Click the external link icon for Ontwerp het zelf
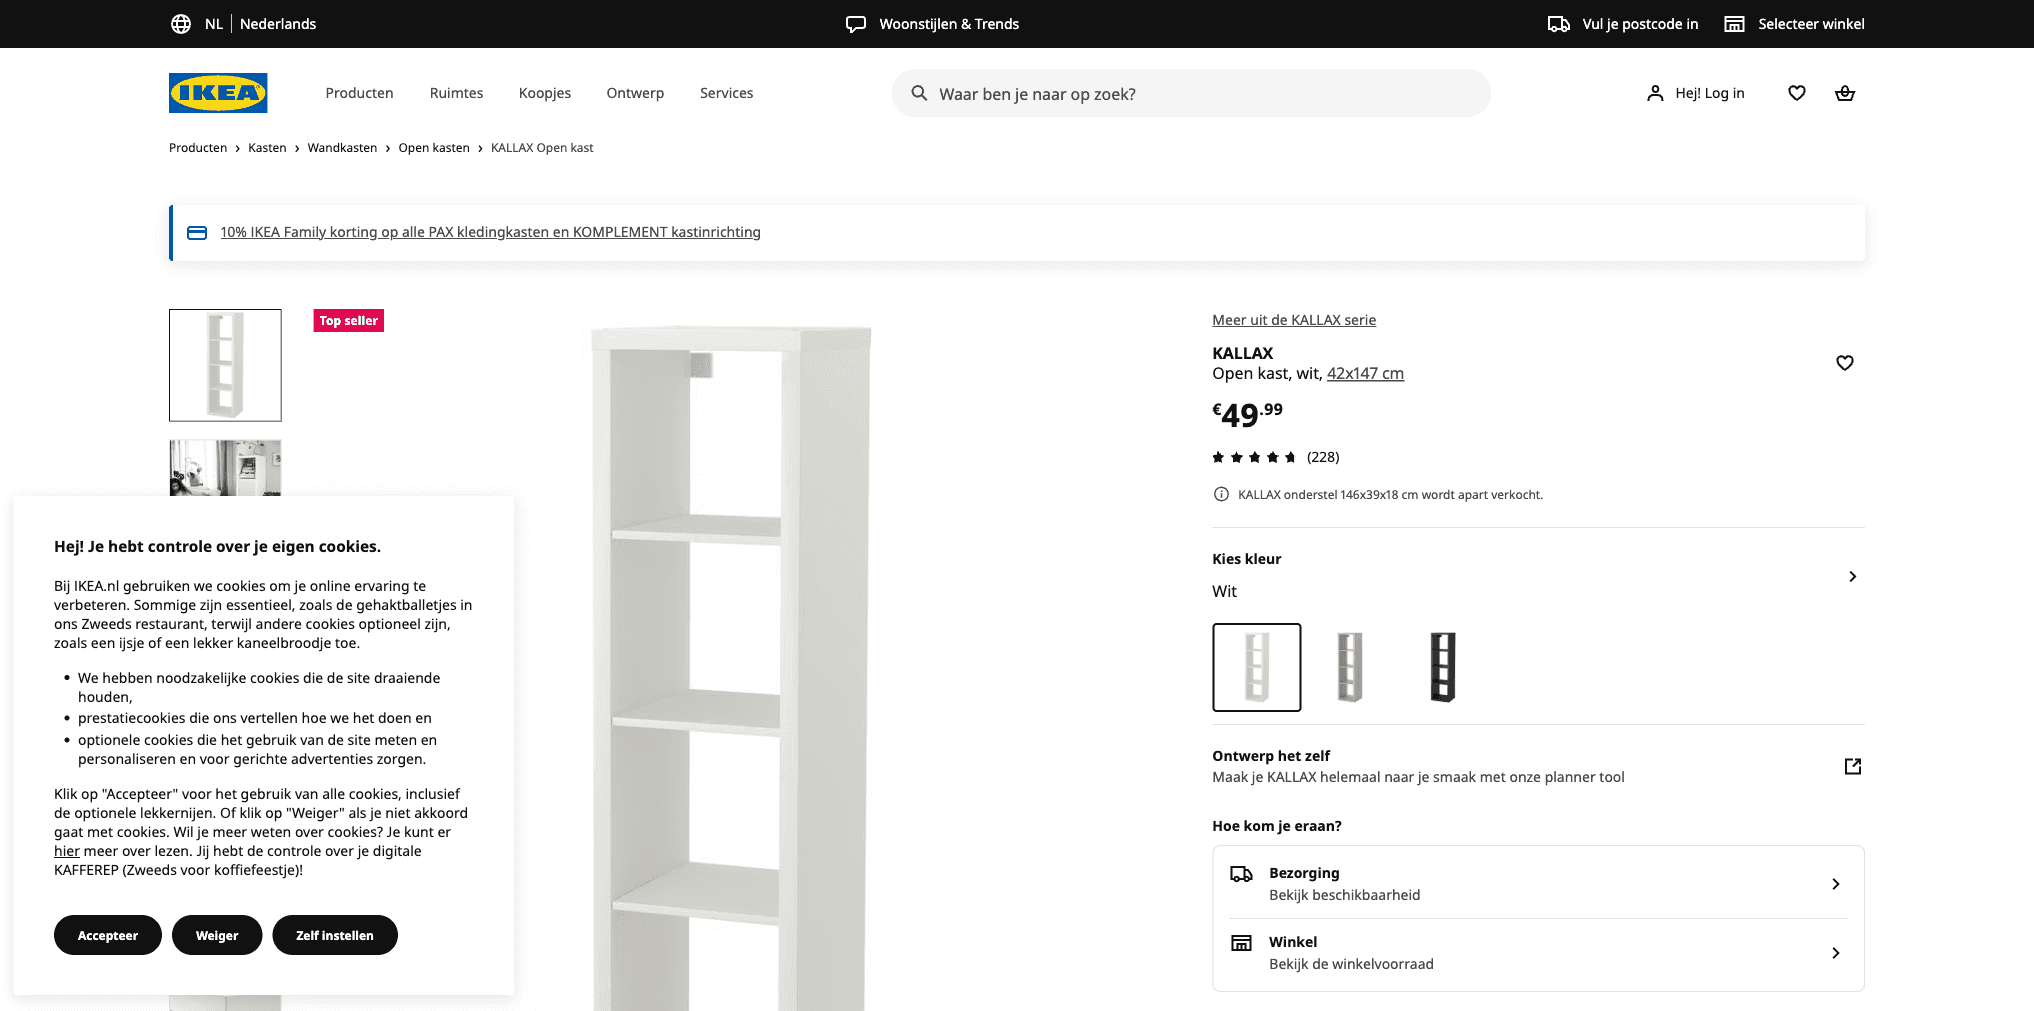 [x=1853, y=766]
